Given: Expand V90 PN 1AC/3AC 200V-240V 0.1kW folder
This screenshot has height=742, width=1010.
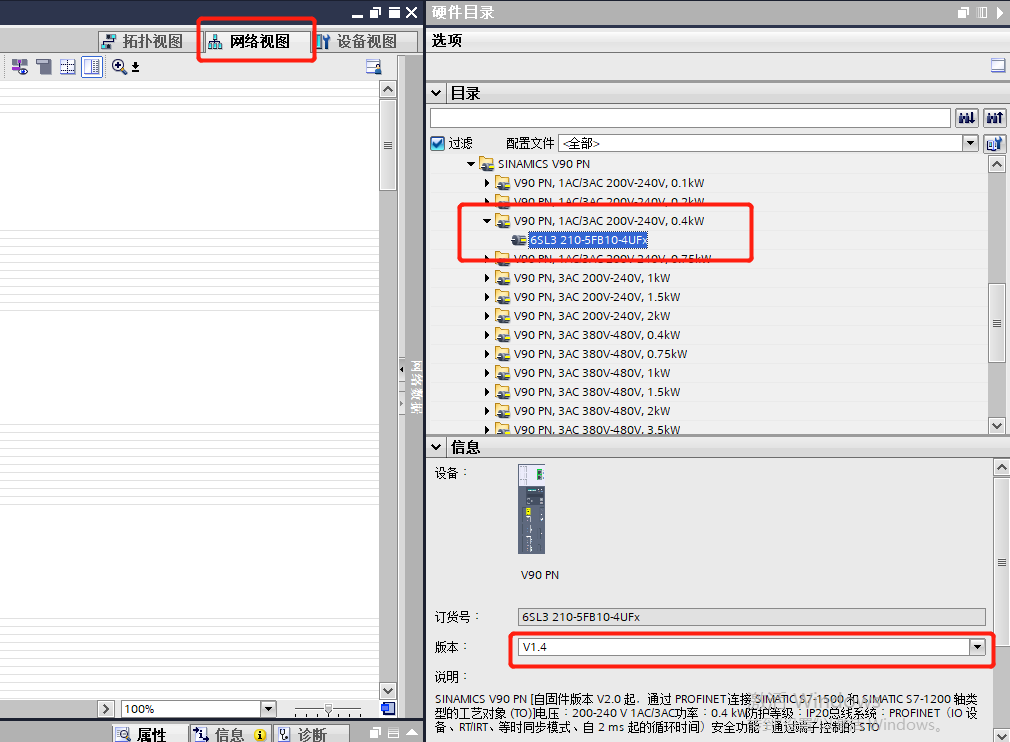Looking at the screenshot, I should [487, 184].
